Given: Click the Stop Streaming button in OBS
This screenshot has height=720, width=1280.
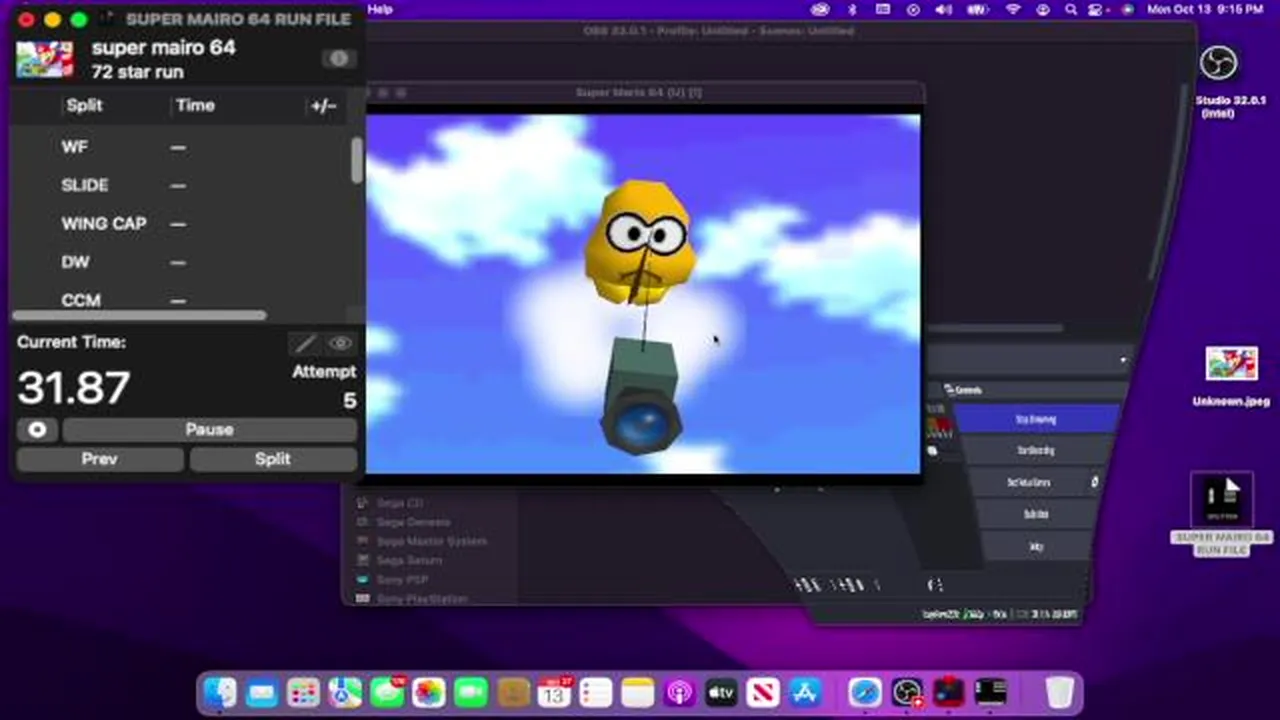Looking at the screenshot, I should [x=1036, y=420].
